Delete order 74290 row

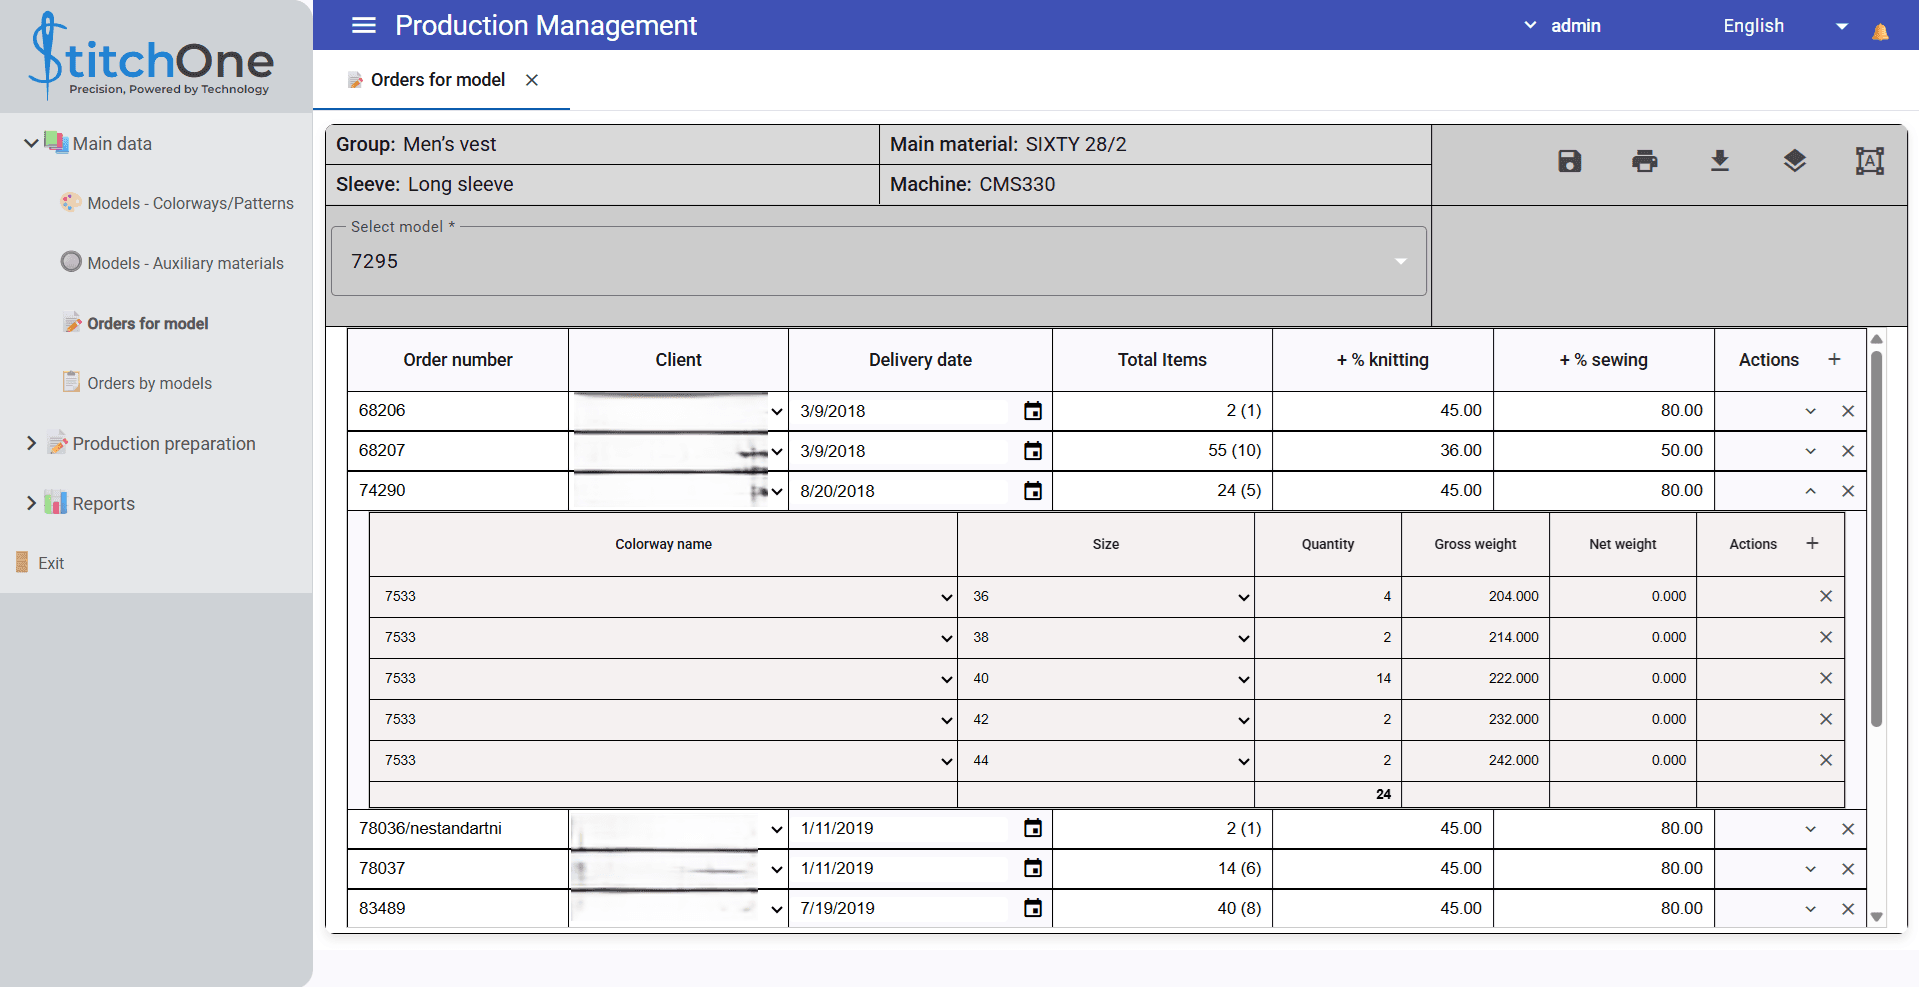coord(1848,491)
